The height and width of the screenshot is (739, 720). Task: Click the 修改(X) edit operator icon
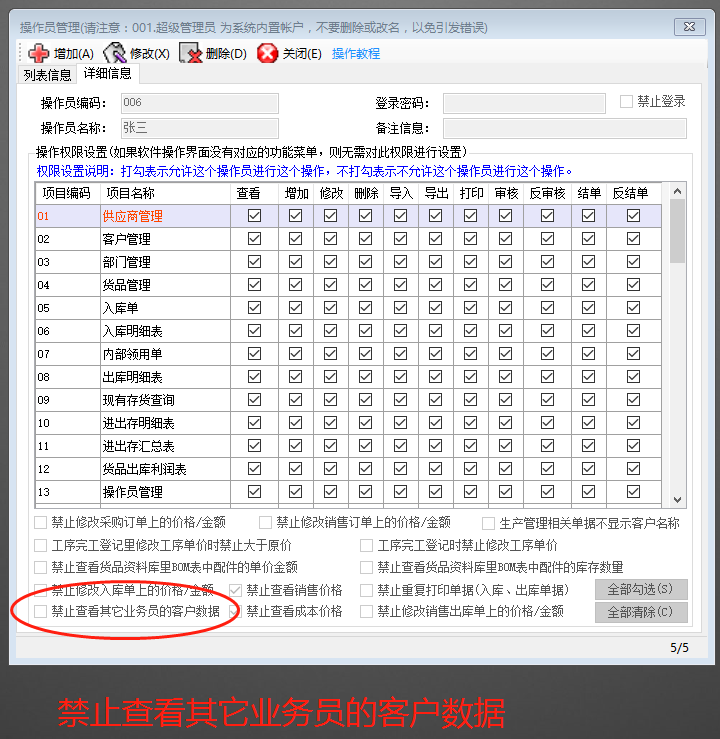click(115, 54)
